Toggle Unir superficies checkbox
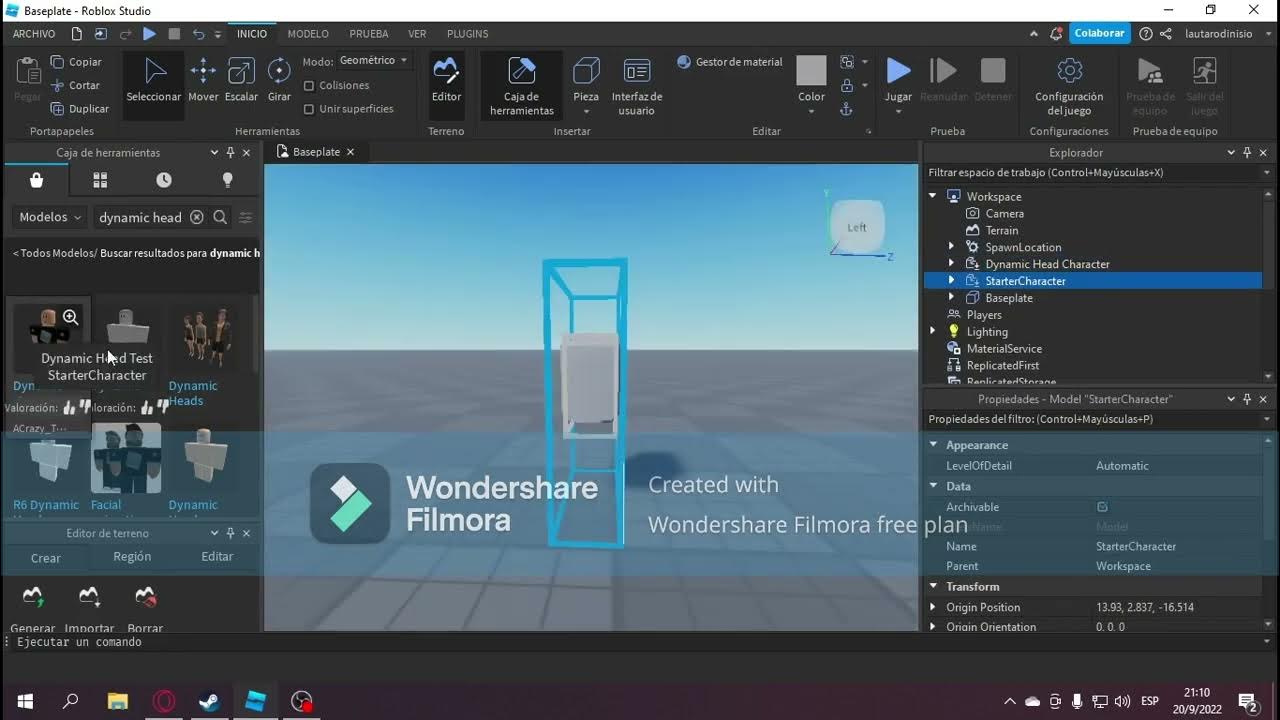 tap(309, 109)
